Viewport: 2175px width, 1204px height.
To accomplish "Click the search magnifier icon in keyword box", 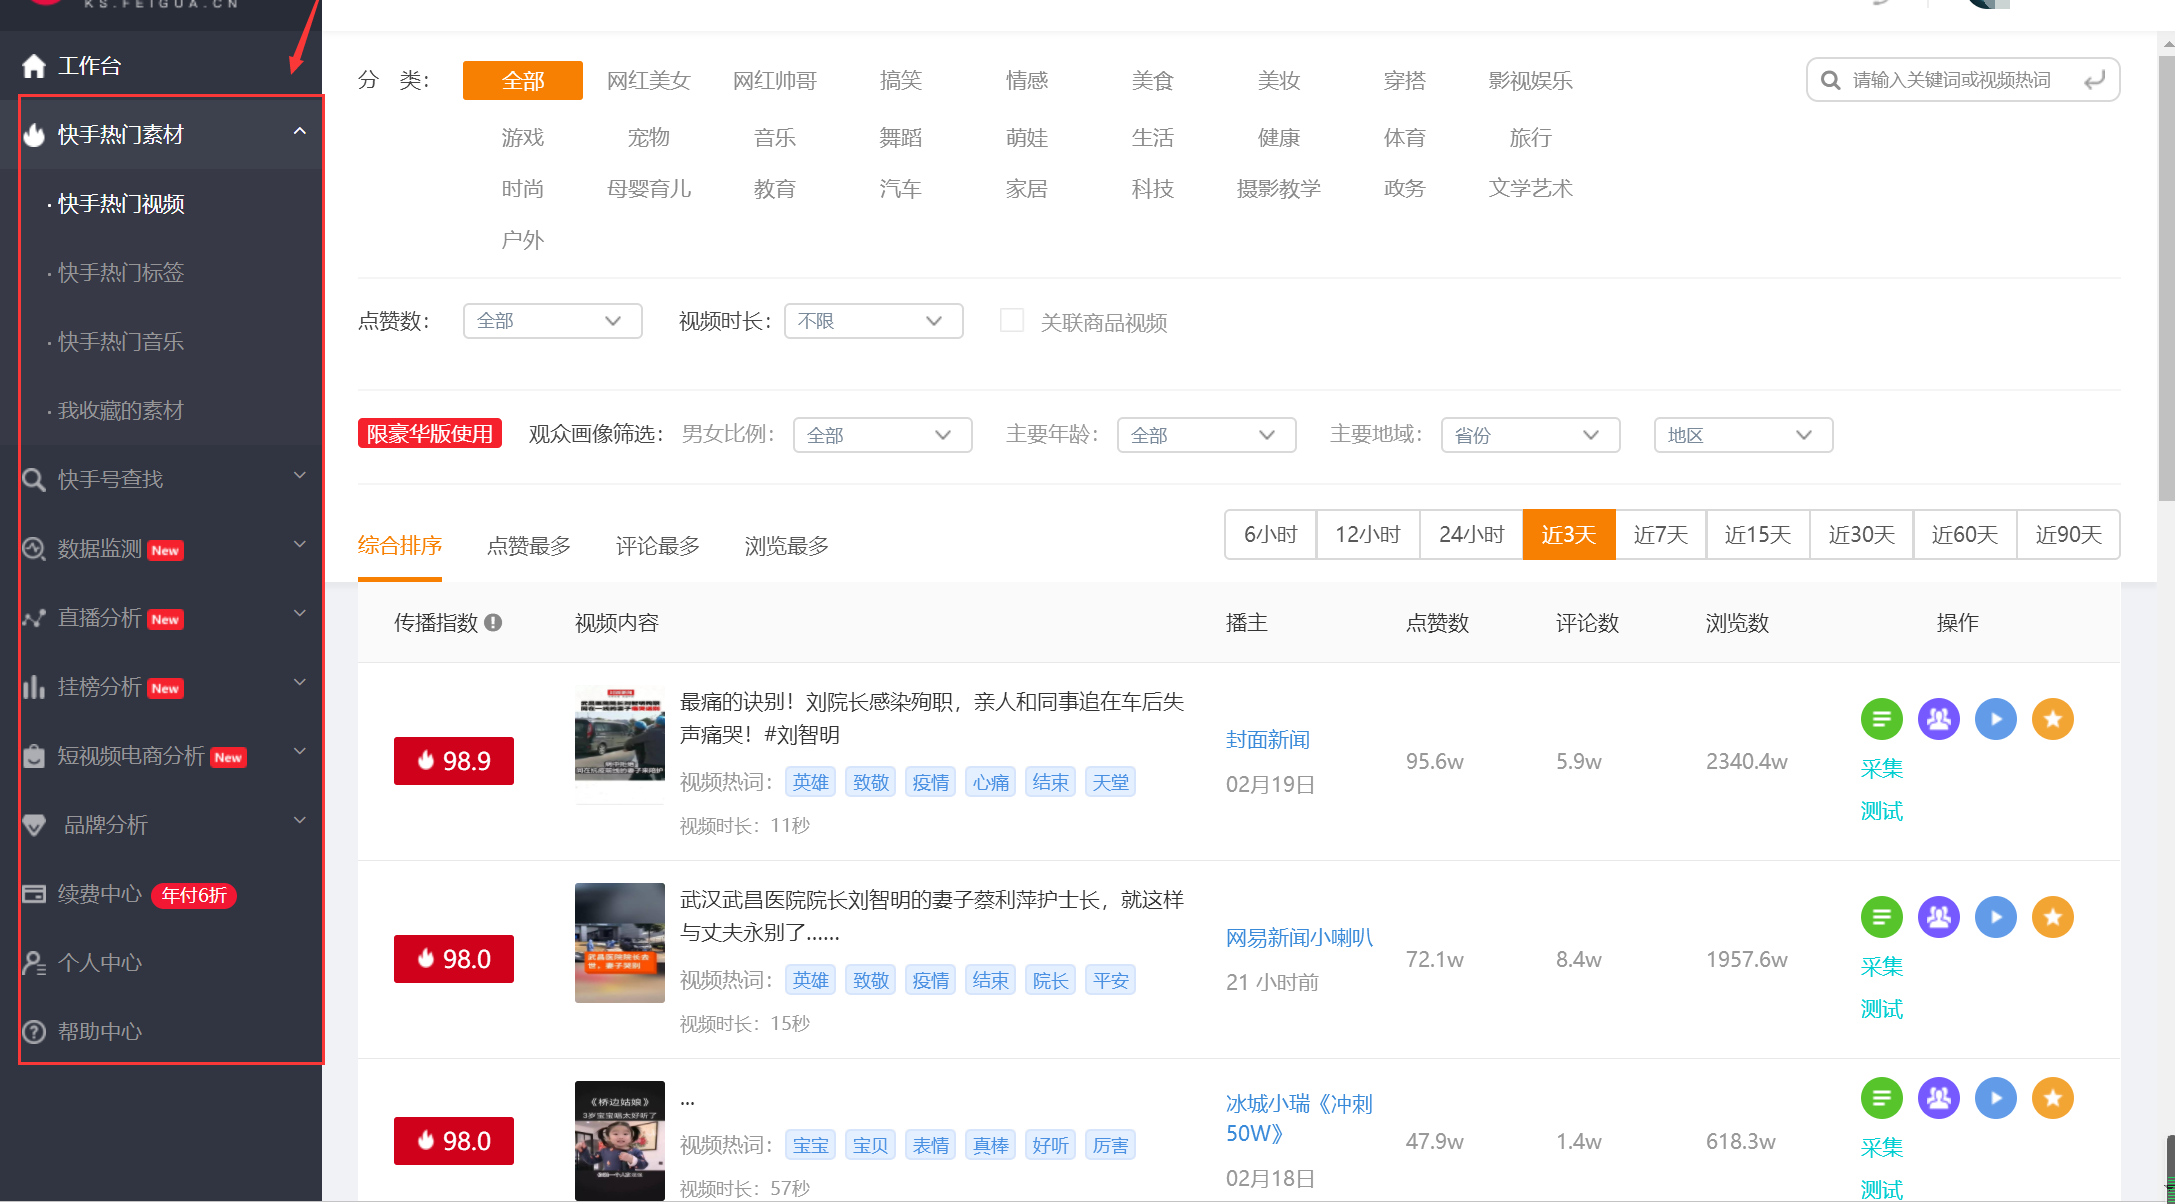I will coord(1831,80).
